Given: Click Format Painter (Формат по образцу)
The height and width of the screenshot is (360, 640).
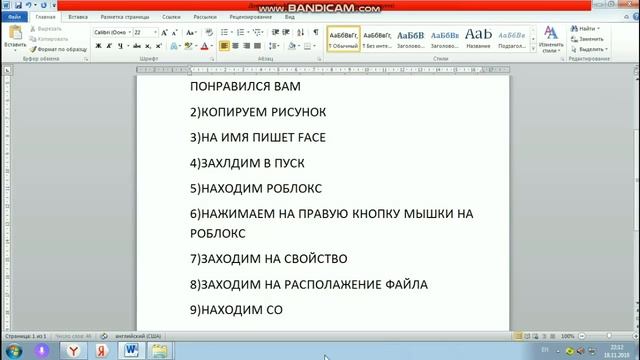Looking at the screenshot, I should tap(58, 49).
